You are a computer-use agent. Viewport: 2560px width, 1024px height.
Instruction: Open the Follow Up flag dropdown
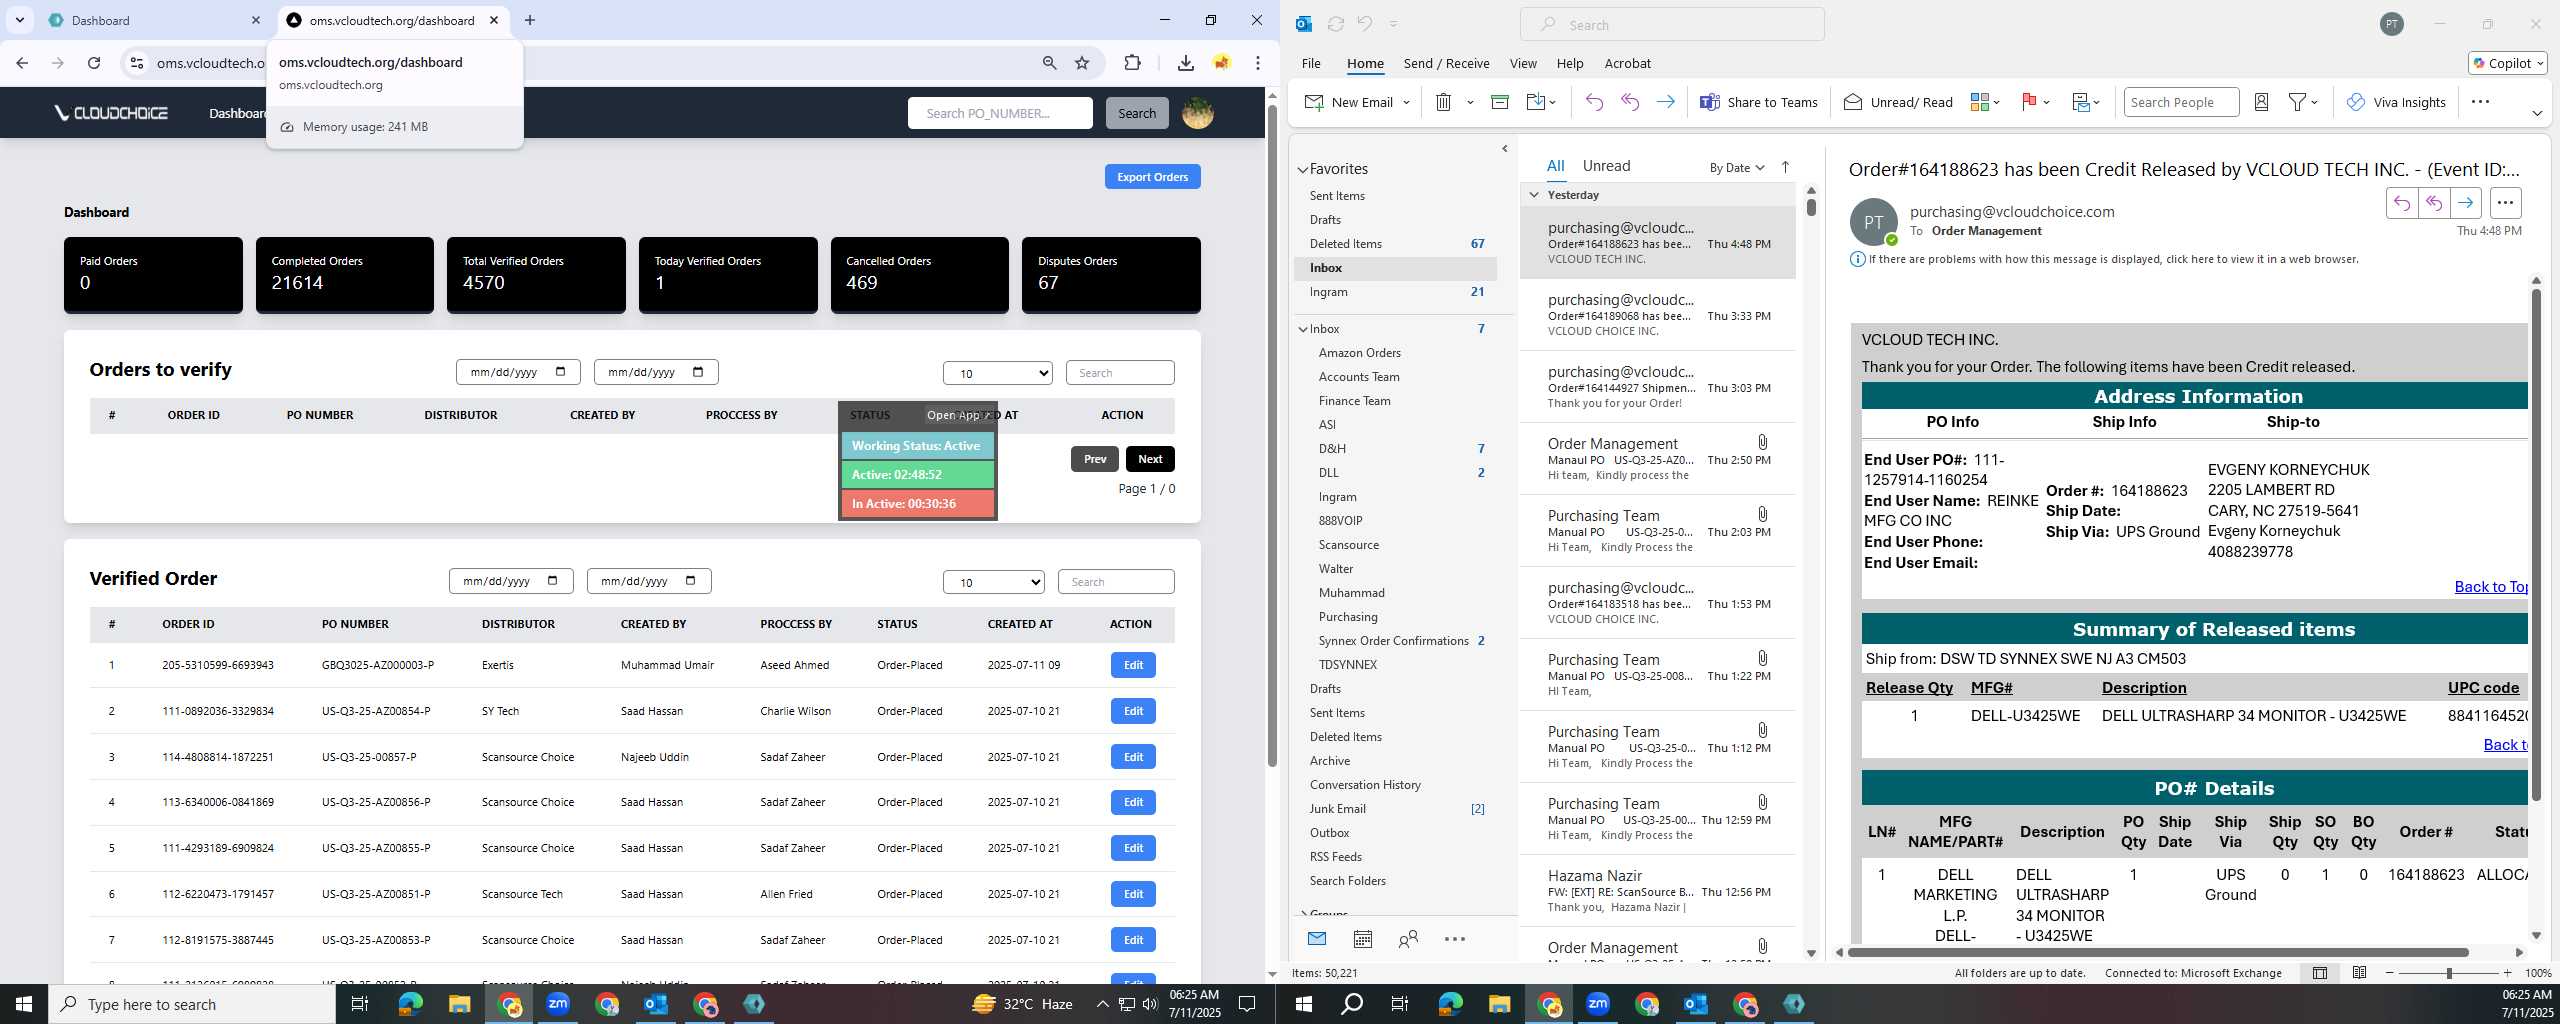(x=2047, y=102)
